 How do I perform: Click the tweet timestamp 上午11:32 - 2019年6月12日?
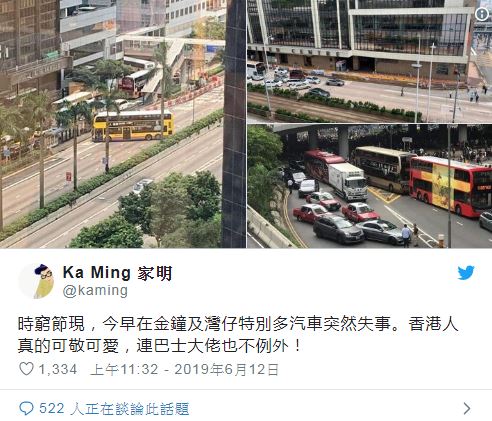184,369
